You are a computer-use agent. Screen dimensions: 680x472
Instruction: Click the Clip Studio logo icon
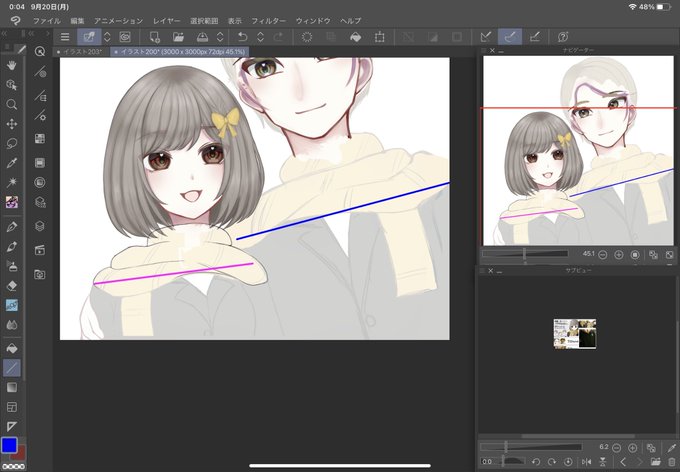pos(16,20)
